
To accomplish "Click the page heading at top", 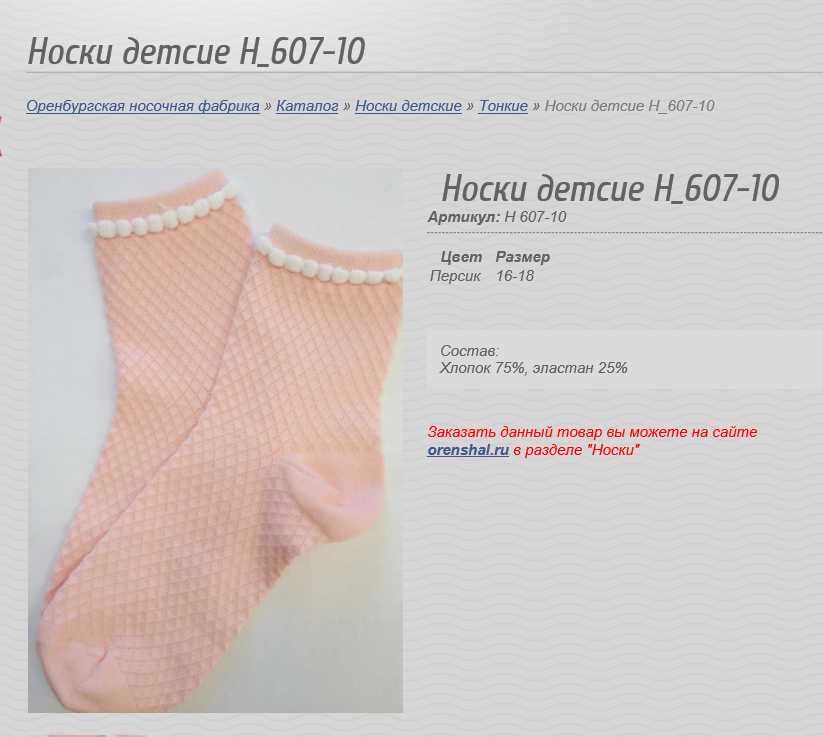I will point(196,51).
